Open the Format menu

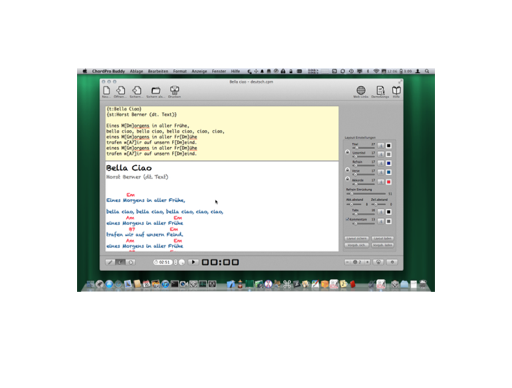pyautogui.click(x=180, y=71)
